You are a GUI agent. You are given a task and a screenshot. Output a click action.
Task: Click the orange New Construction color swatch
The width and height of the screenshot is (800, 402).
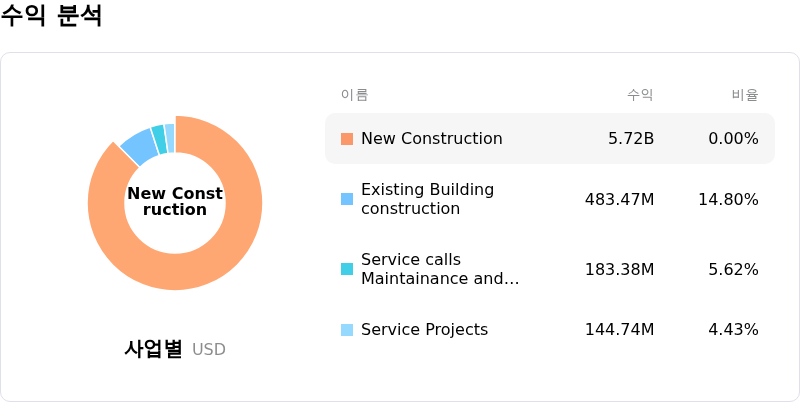pos(347,139)
